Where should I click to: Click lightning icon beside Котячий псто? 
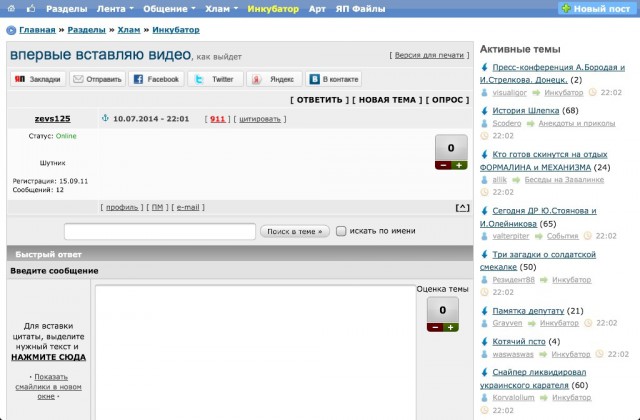point(484,342)
